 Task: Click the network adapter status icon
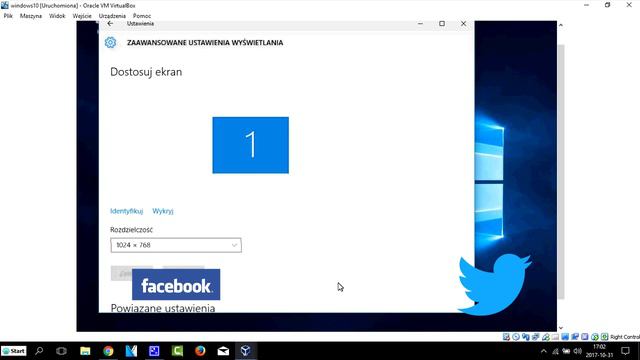pos(536,337)
